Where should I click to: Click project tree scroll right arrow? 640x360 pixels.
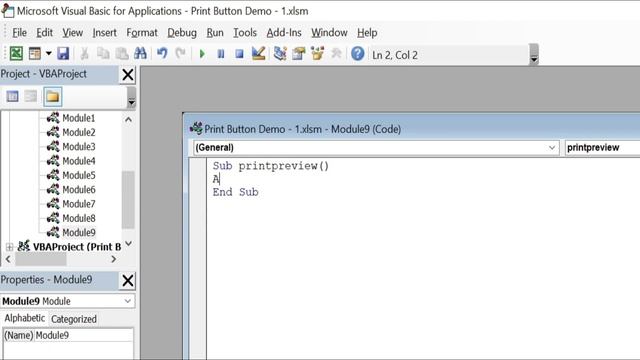click(x=113, y=259)
